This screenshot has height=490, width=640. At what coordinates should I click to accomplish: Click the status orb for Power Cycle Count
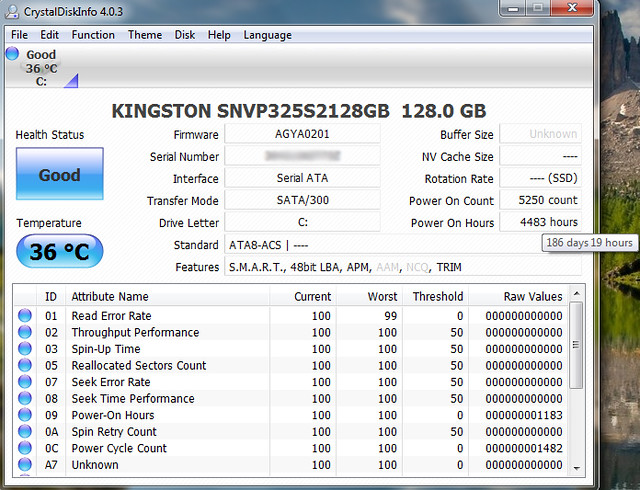tap(25, 448)
